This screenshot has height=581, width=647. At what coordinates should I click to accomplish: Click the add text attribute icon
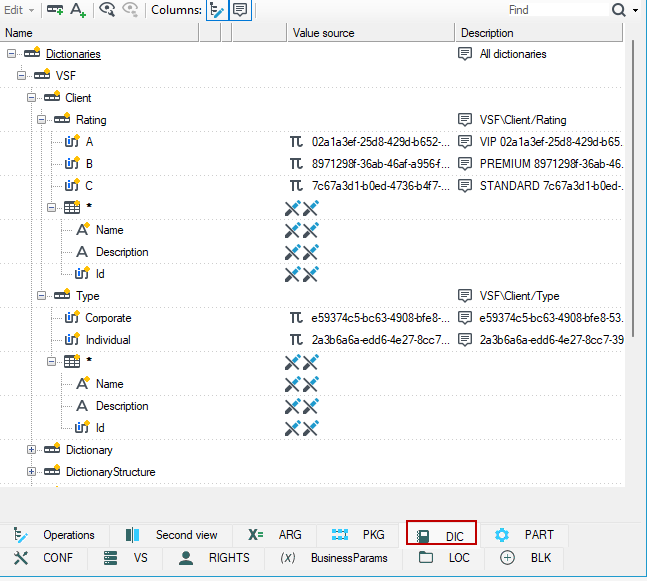pyautogui.click(x=78, y=9)
